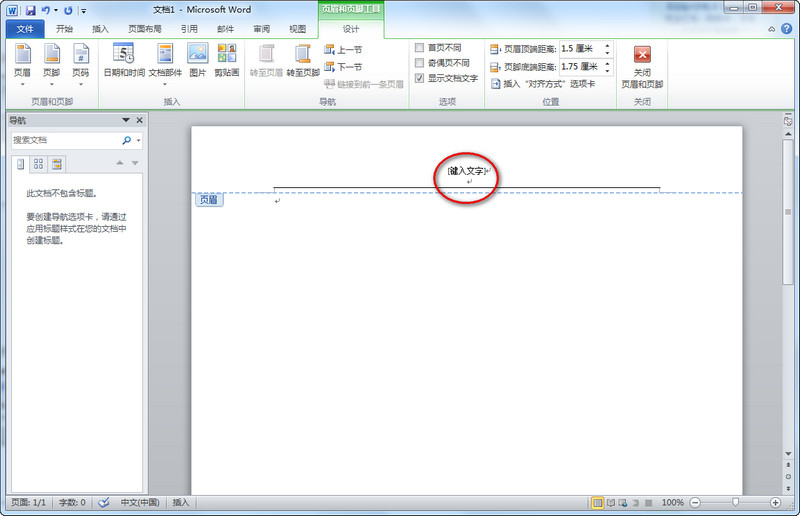This screenshot has width=800, height=516.
Task: Minimize the ribbon with caret icon
Action: tap(771, 29)
